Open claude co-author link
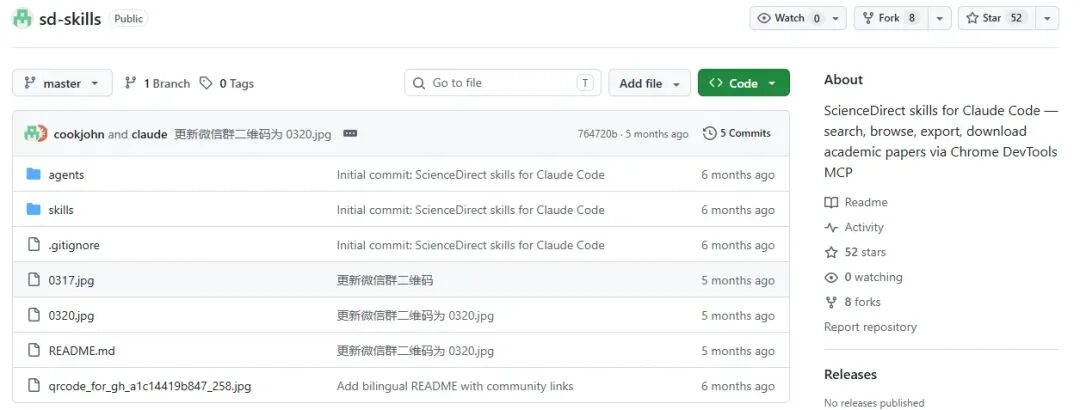This screenshot has width=1080, height=410. coord(149,134)
